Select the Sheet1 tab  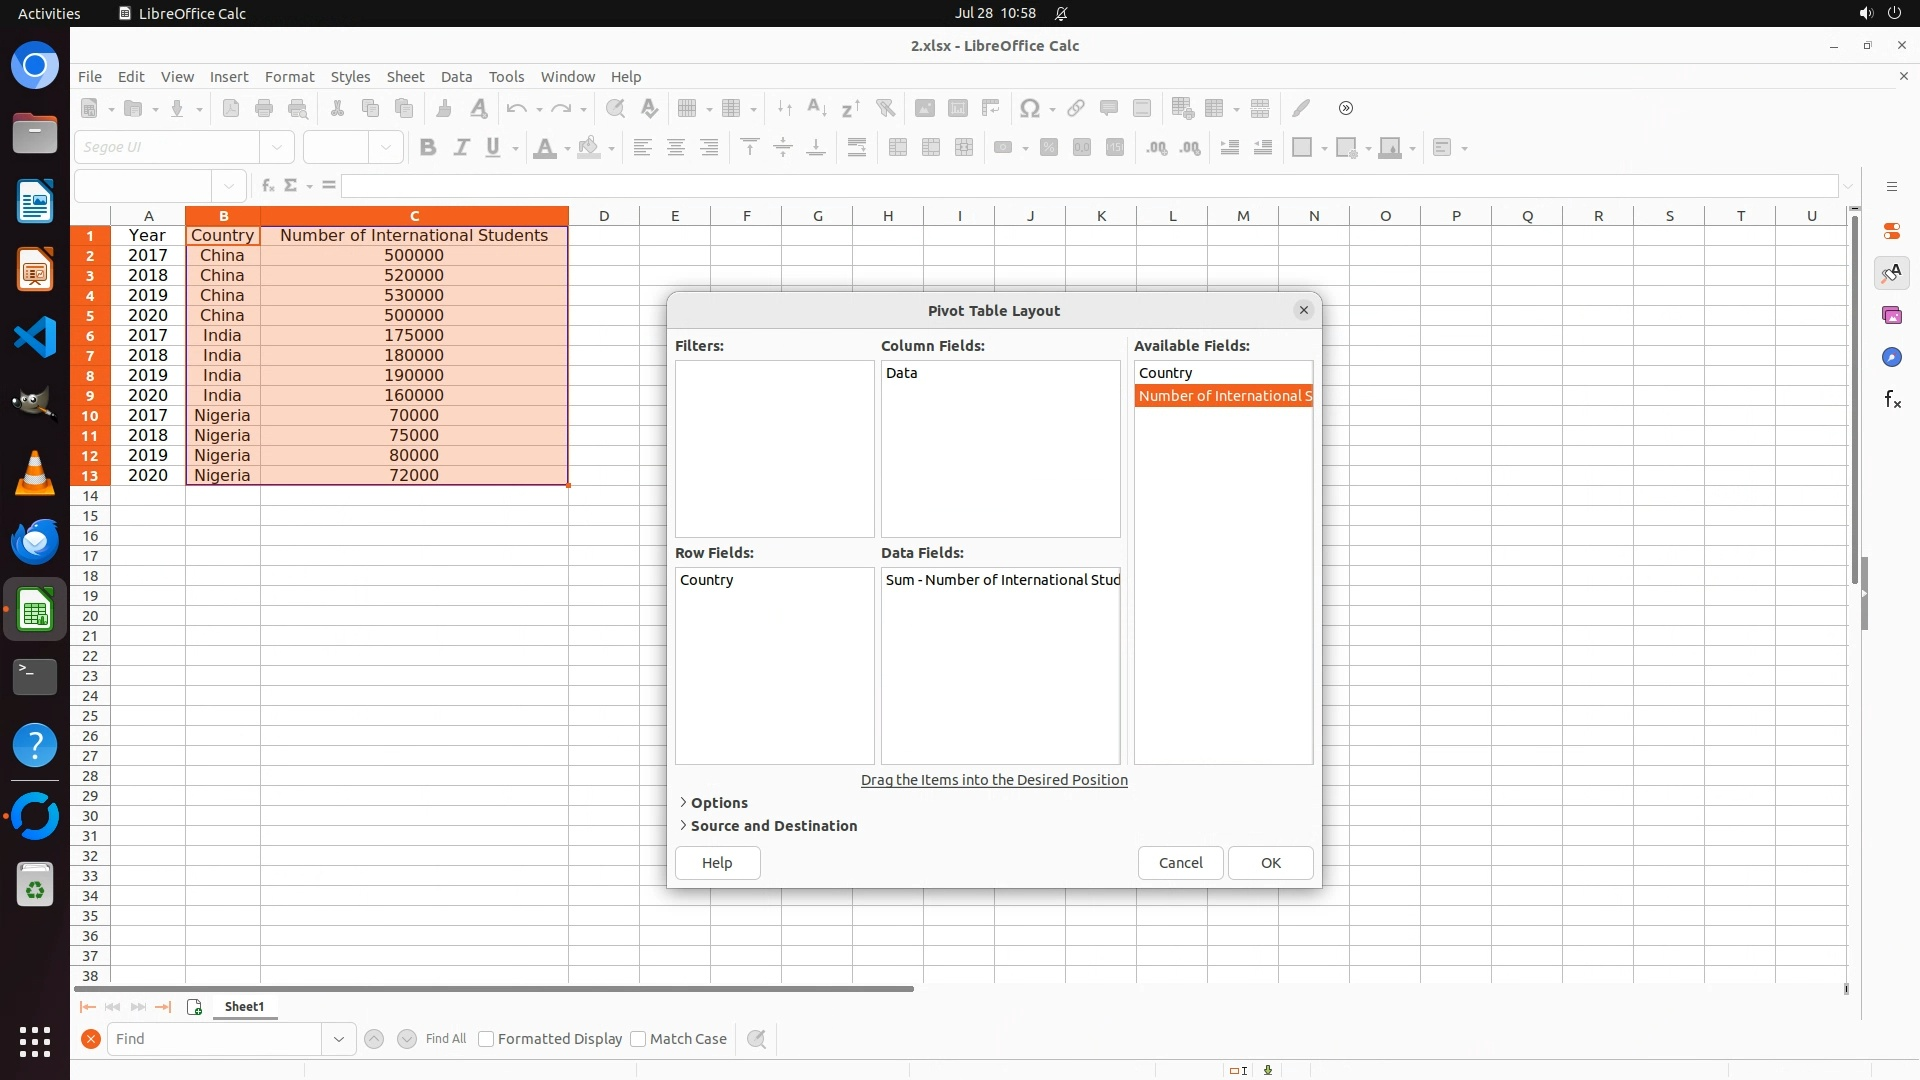(x=244, y=1007)
